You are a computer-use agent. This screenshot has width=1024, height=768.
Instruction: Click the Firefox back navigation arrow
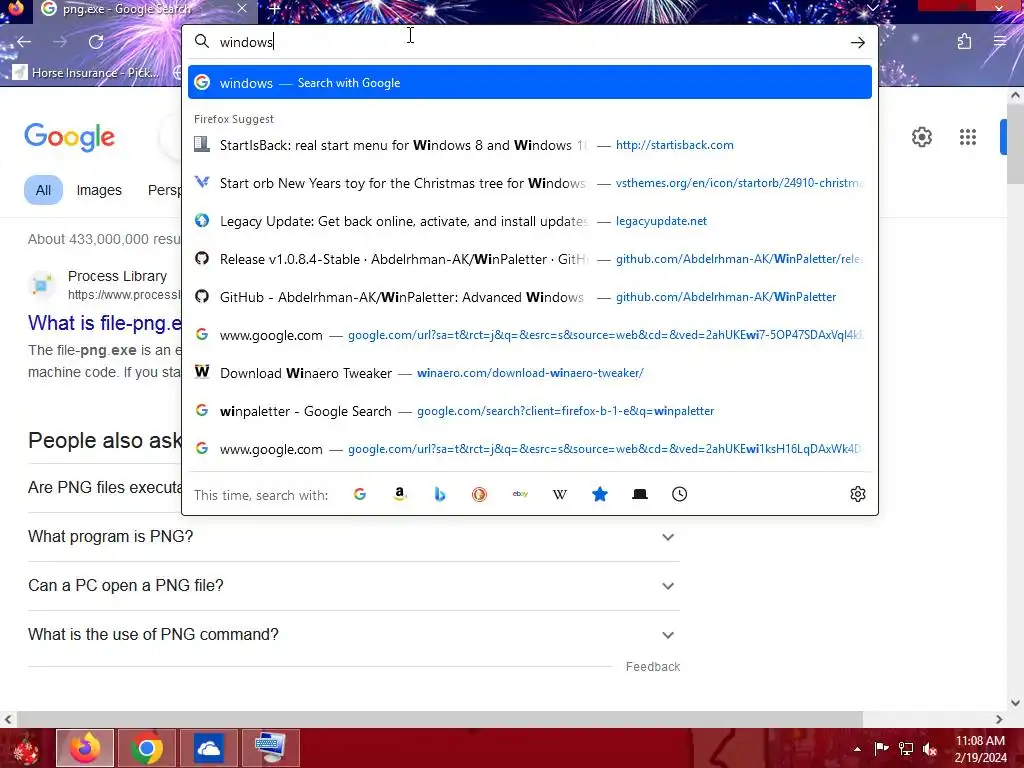point(24,42)
